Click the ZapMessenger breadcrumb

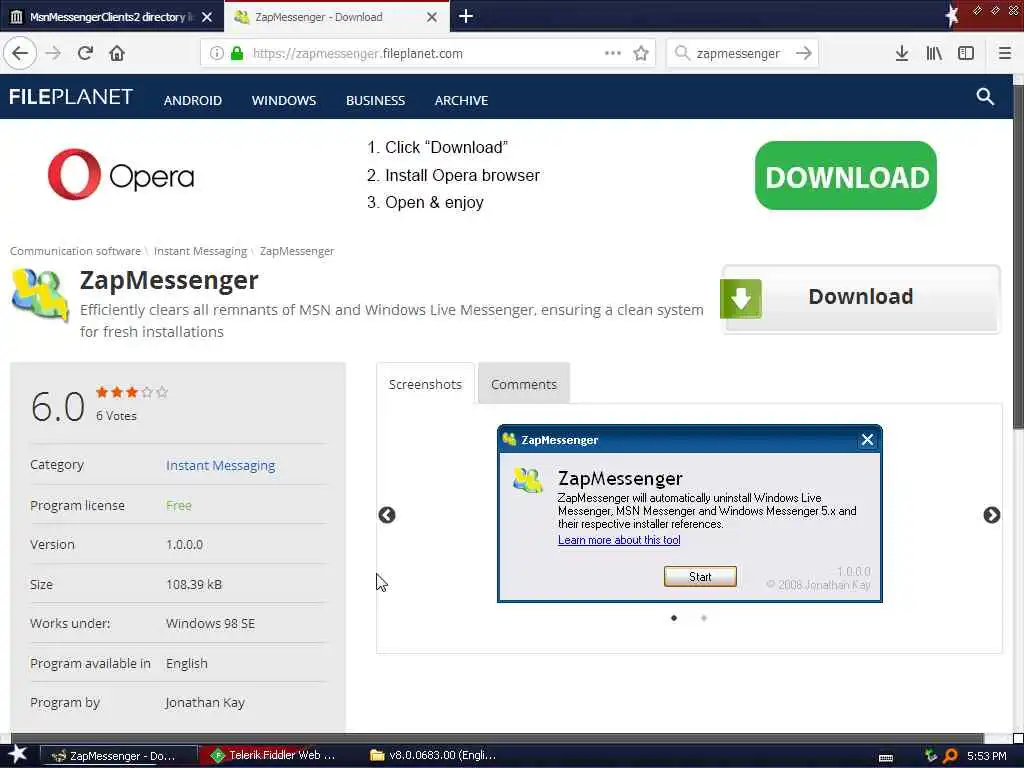click(x=296, y=251)
